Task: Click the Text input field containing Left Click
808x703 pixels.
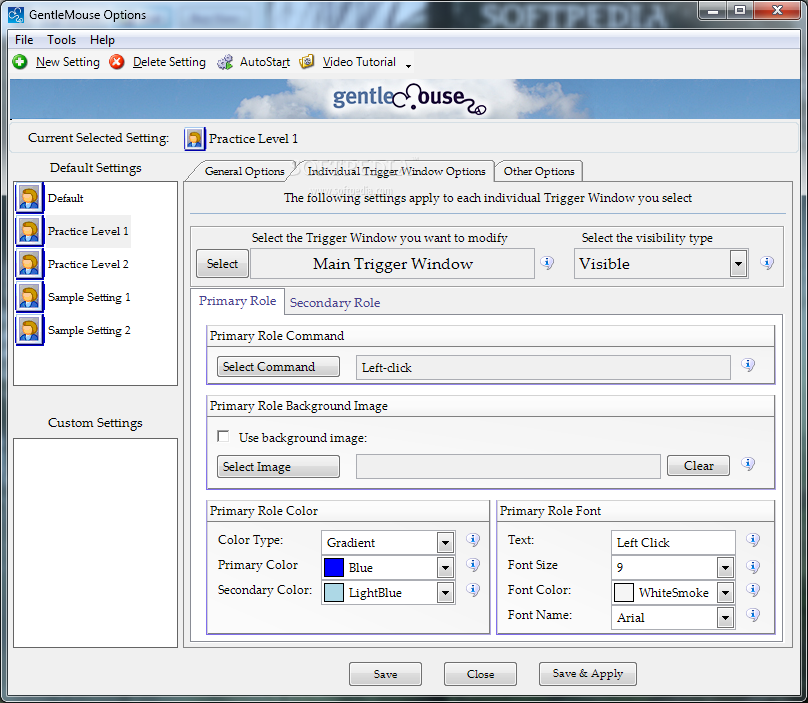Action: point(673,543)
